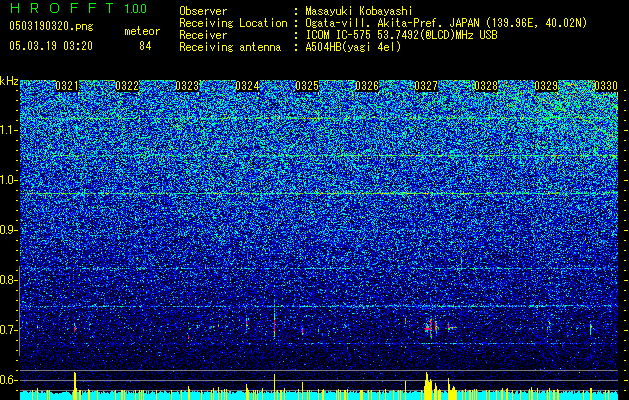Click the A504HB(yagi 4el) antenna value
Viewport: 629px width, 400px height.
353,47
